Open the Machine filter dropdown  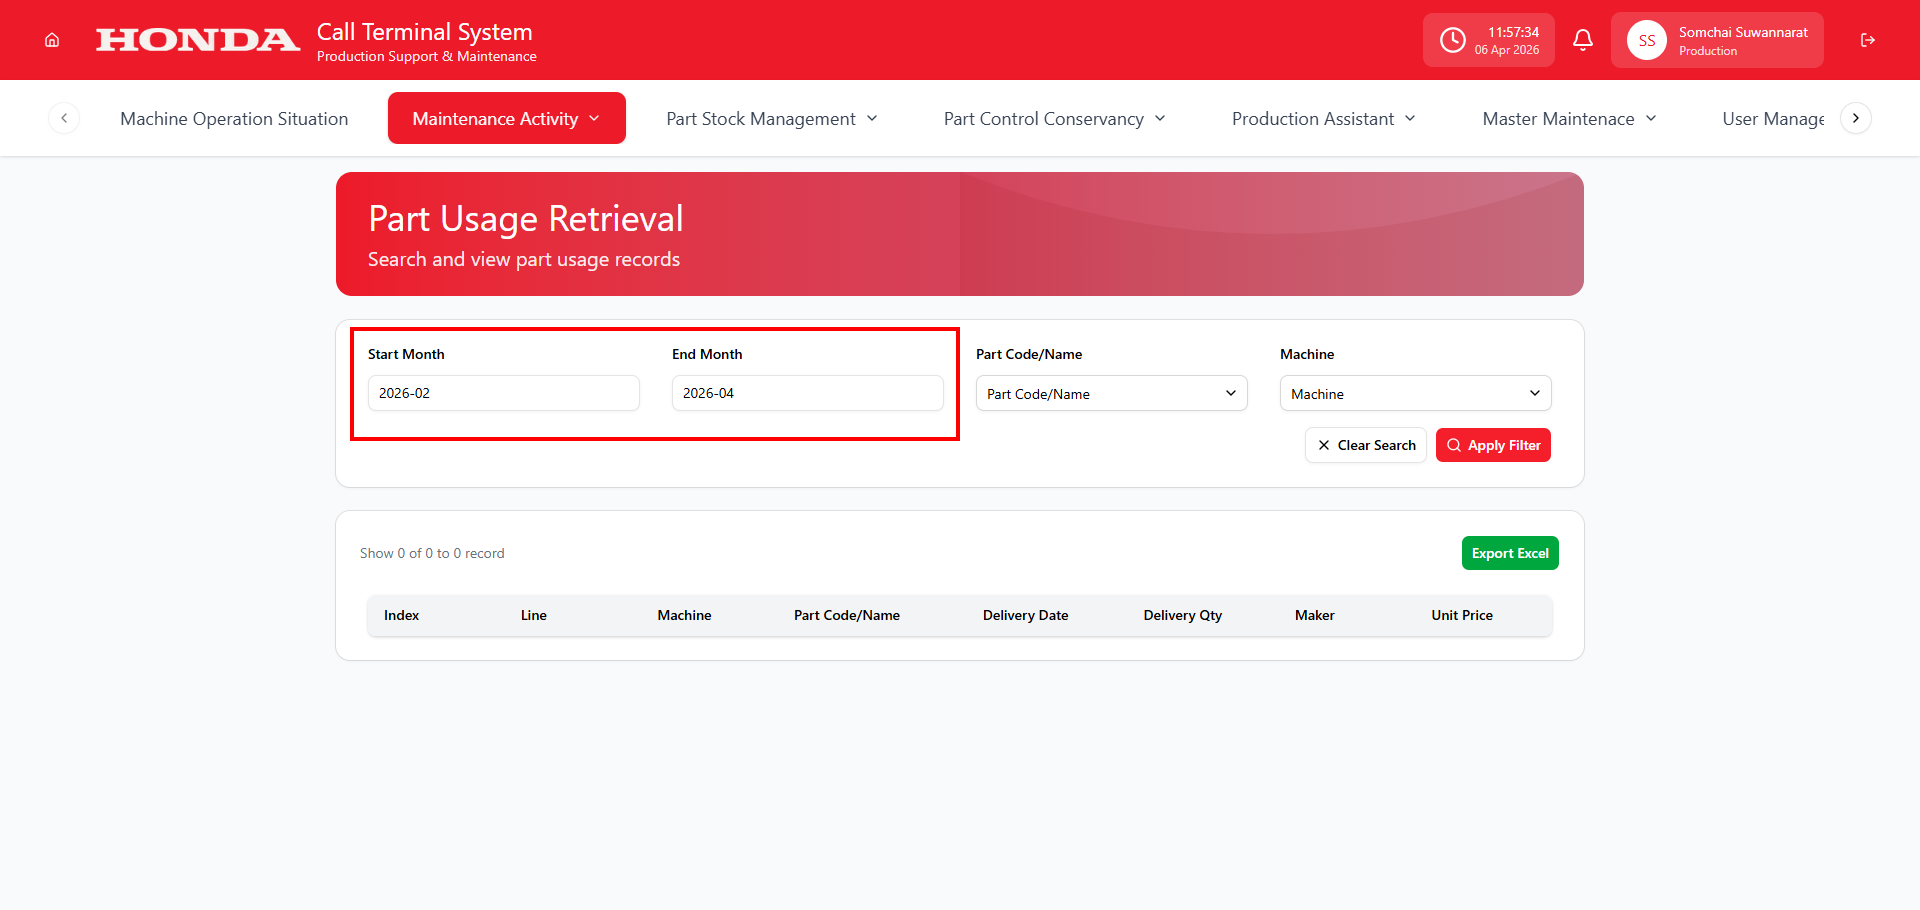point(1415,393)
